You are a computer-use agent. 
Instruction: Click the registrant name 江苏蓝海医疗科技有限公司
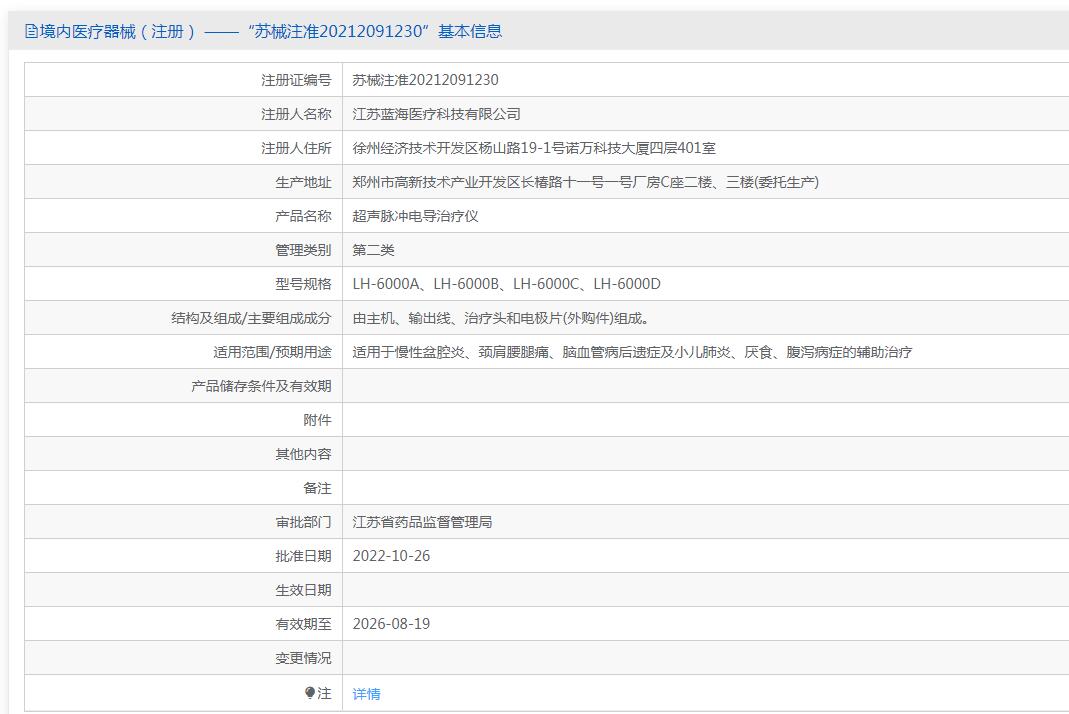point(436,114)
